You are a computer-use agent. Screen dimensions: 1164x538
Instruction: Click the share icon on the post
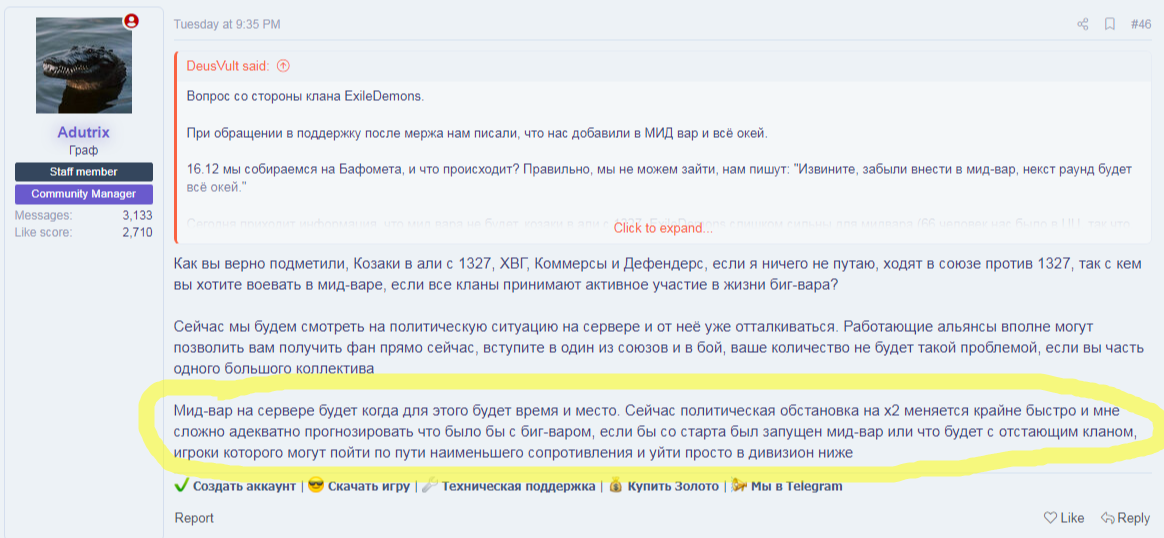coord(1082,24)
